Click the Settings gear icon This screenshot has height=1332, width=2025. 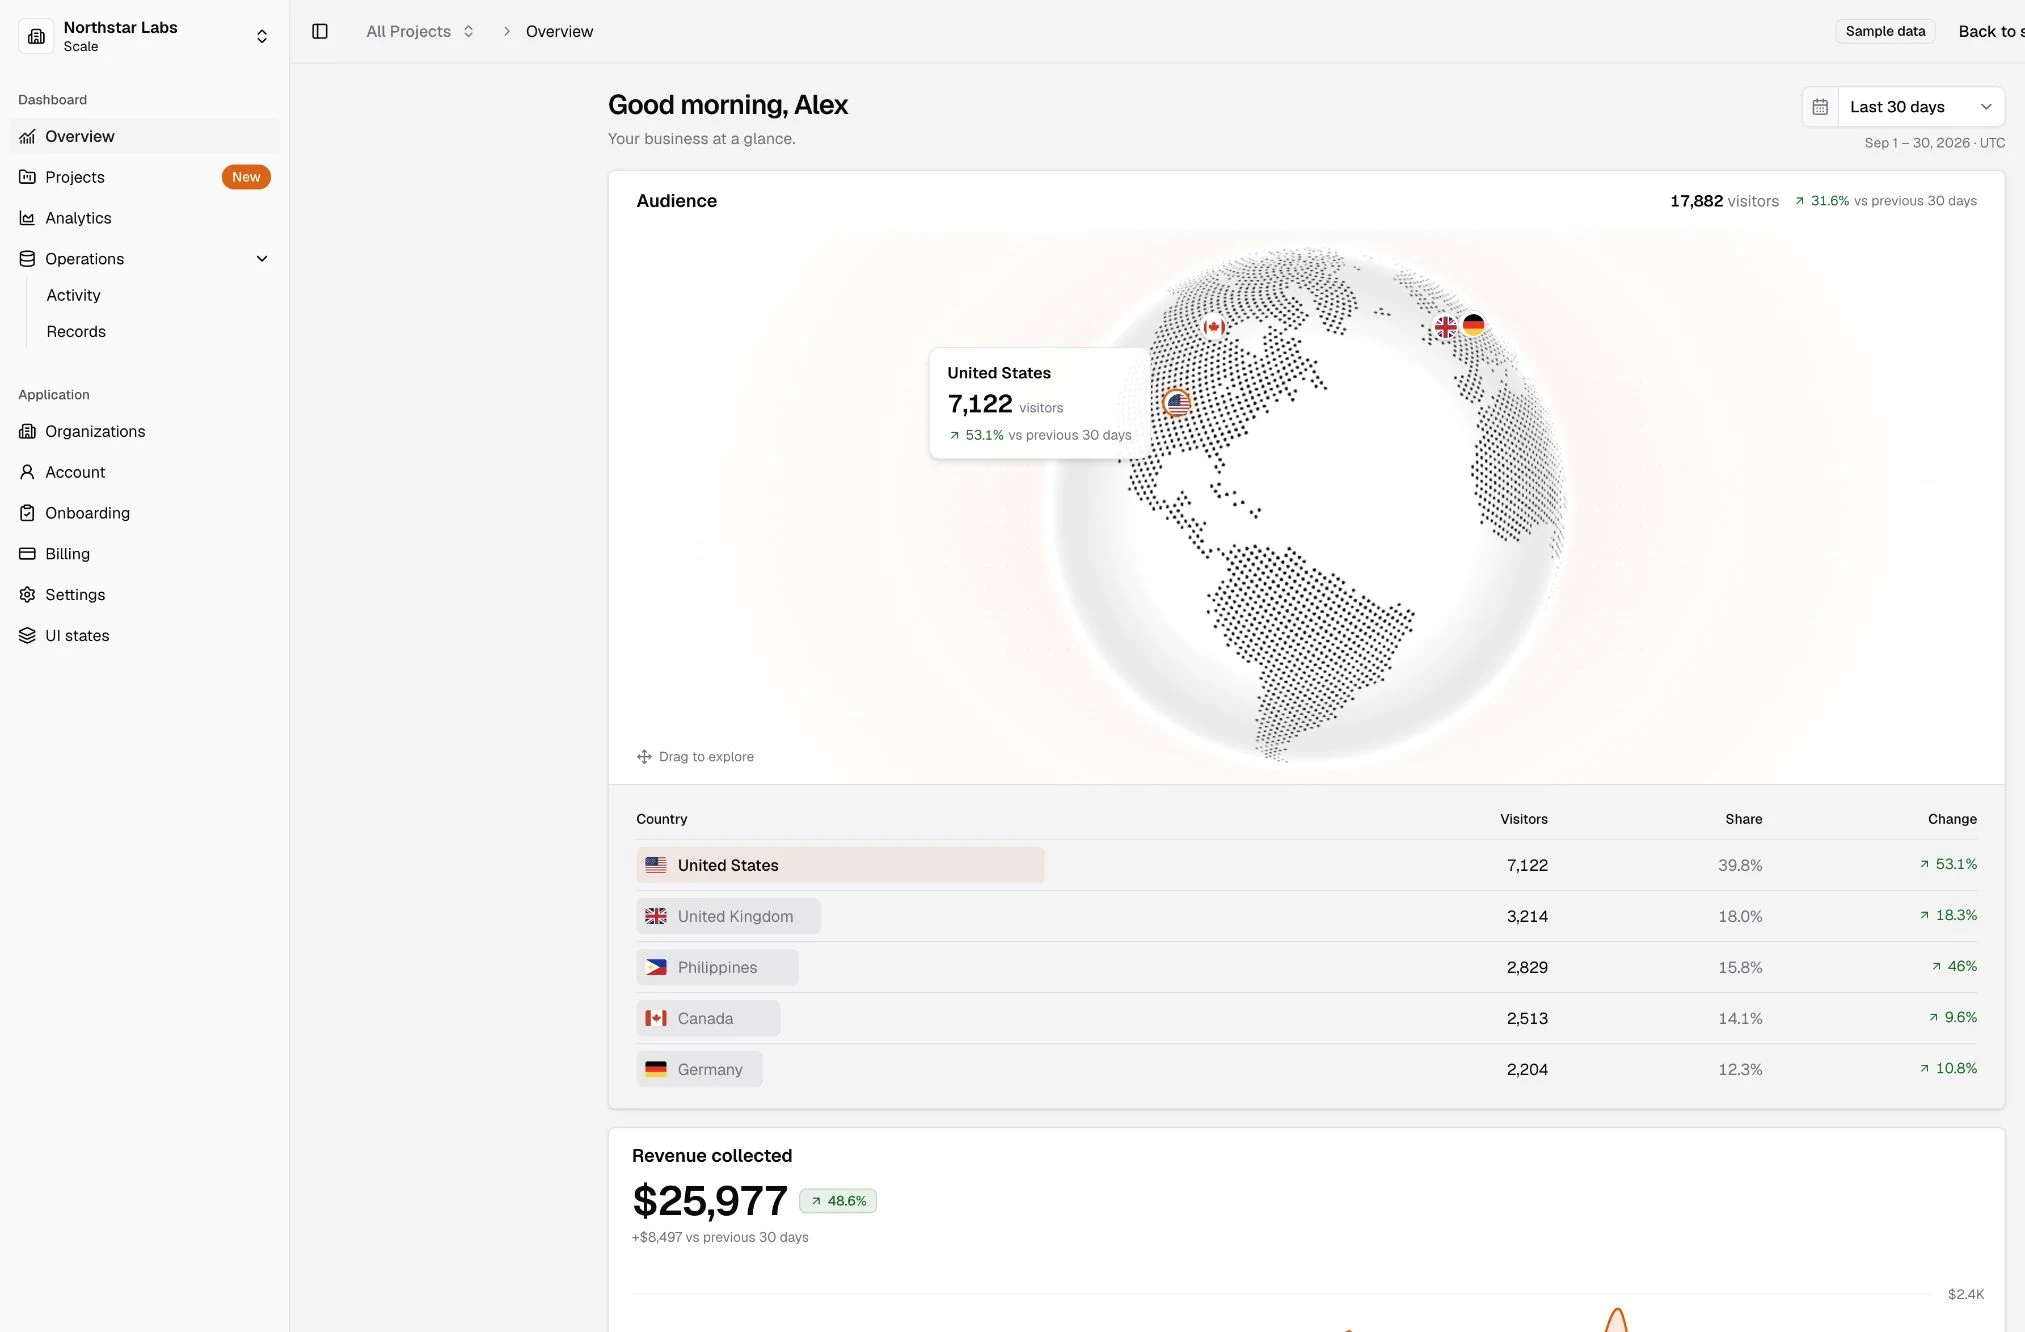click(x=27, y=595)
